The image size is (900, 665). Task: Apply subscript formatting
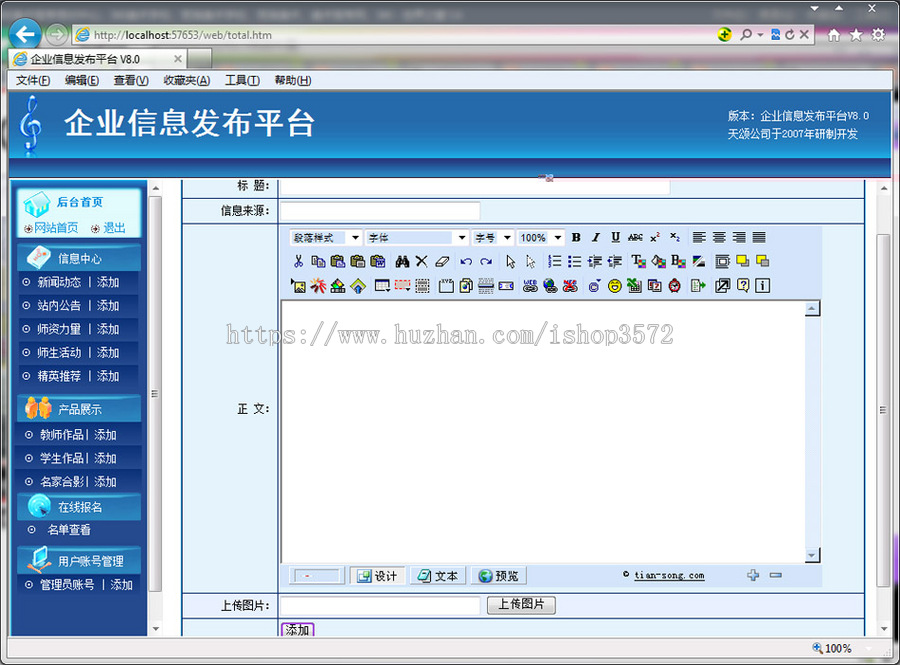click(675, 238)
